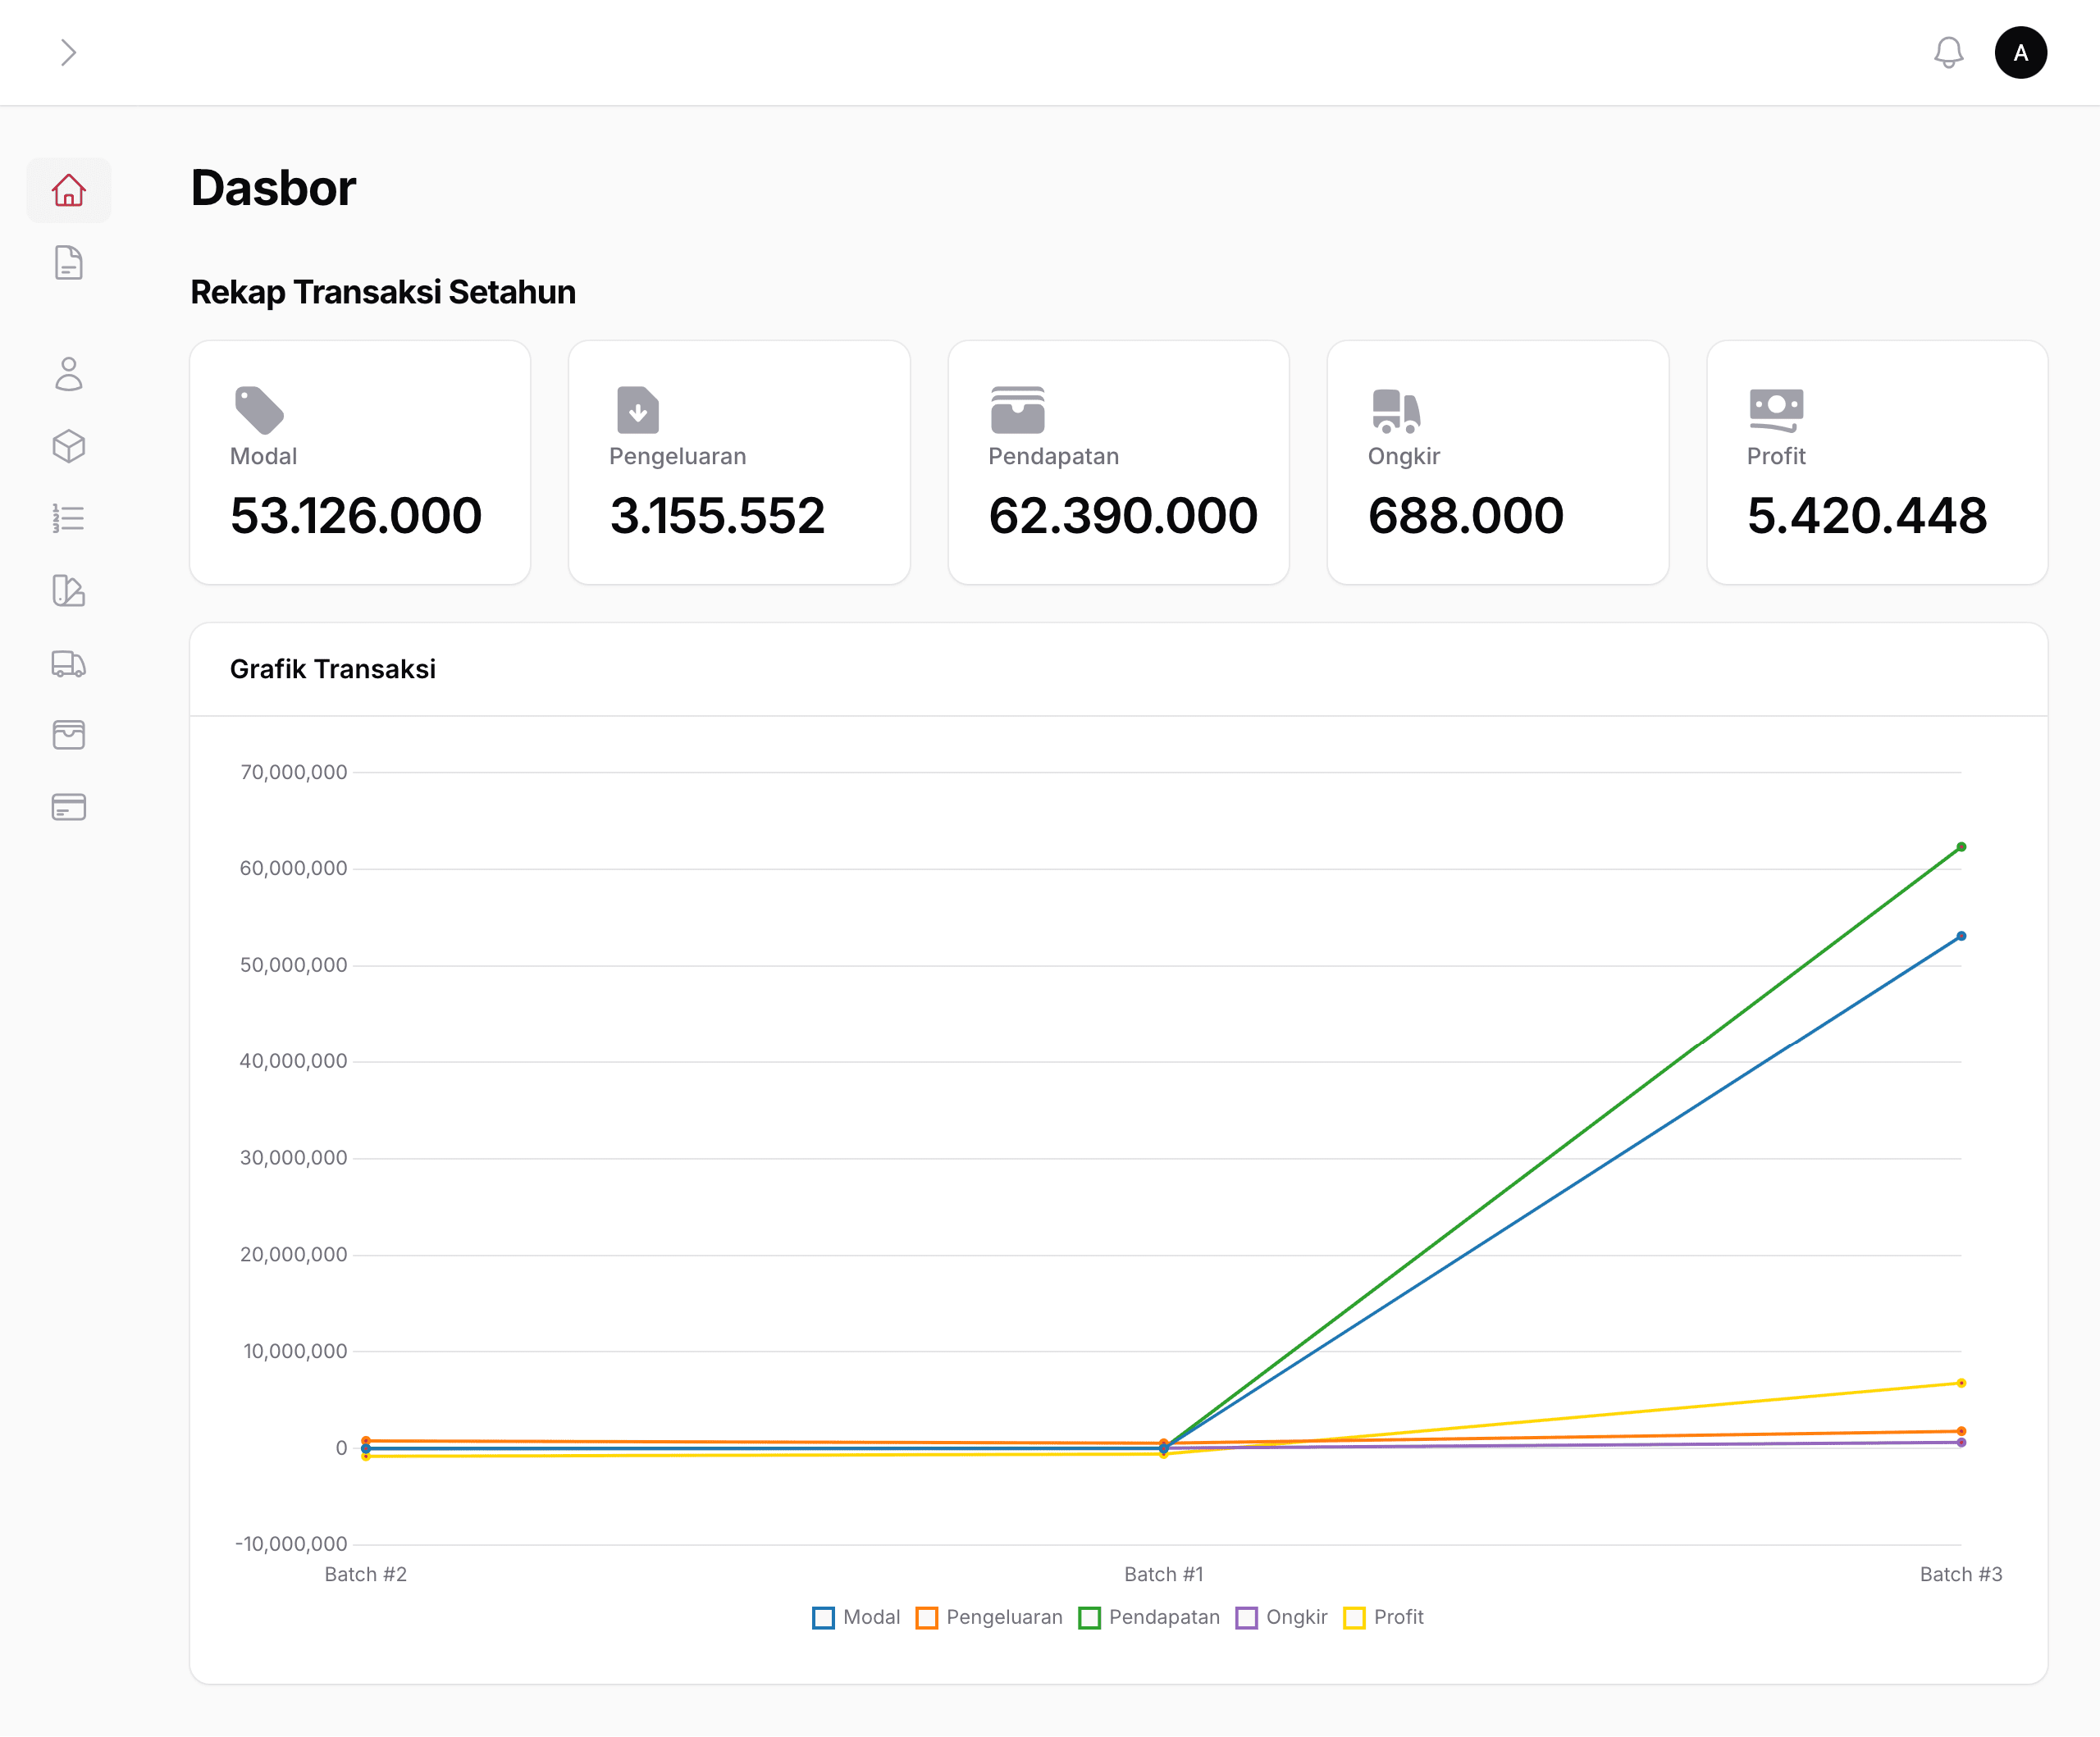Image resolution: width=2100 pixels, height=1737 pixels.
Task: Click the Profit summary card
Action: click(x=1876, y=463)
